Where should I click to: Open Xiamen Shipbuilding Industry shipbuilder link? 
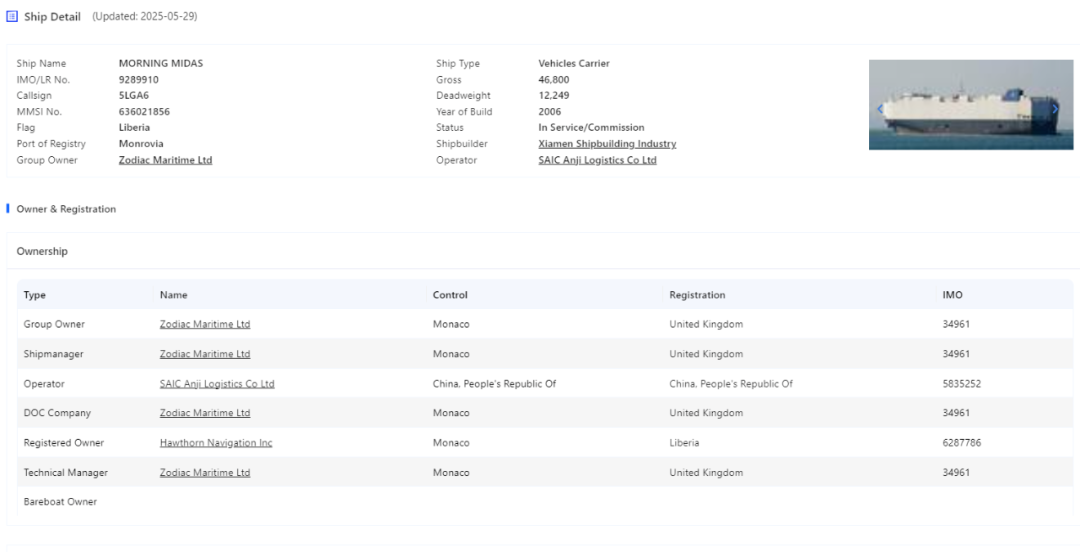pyautogui.click(x=607, y=144)
